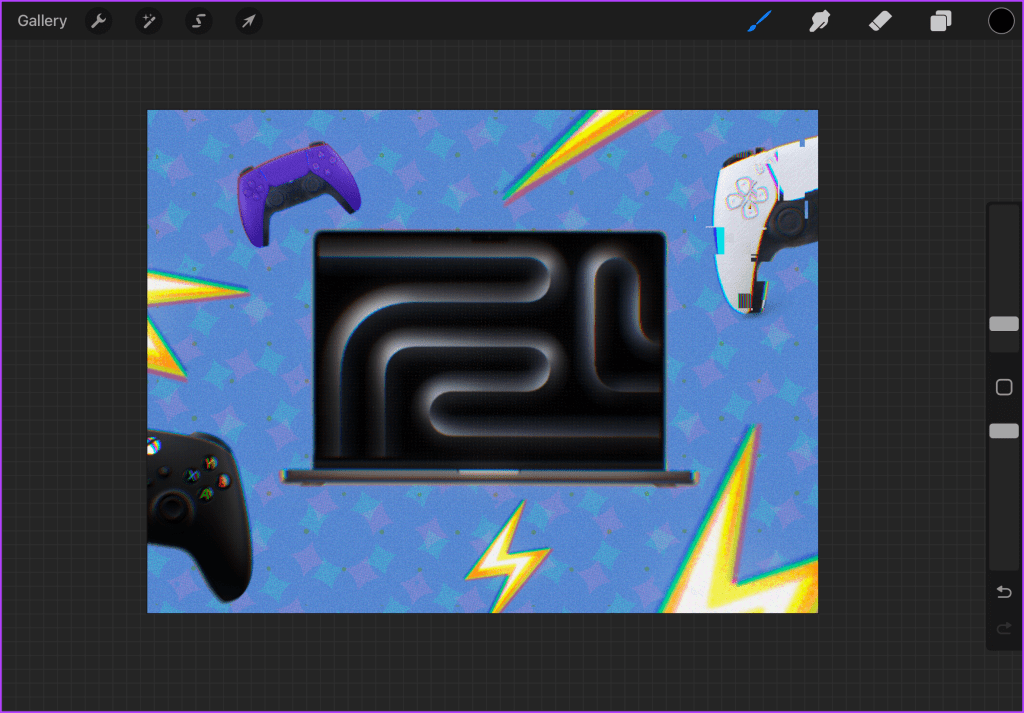Image resolution: width=1024 pixels, height=713 pixels.
Task: Redo the last undone action
Action: point(1004,629)
